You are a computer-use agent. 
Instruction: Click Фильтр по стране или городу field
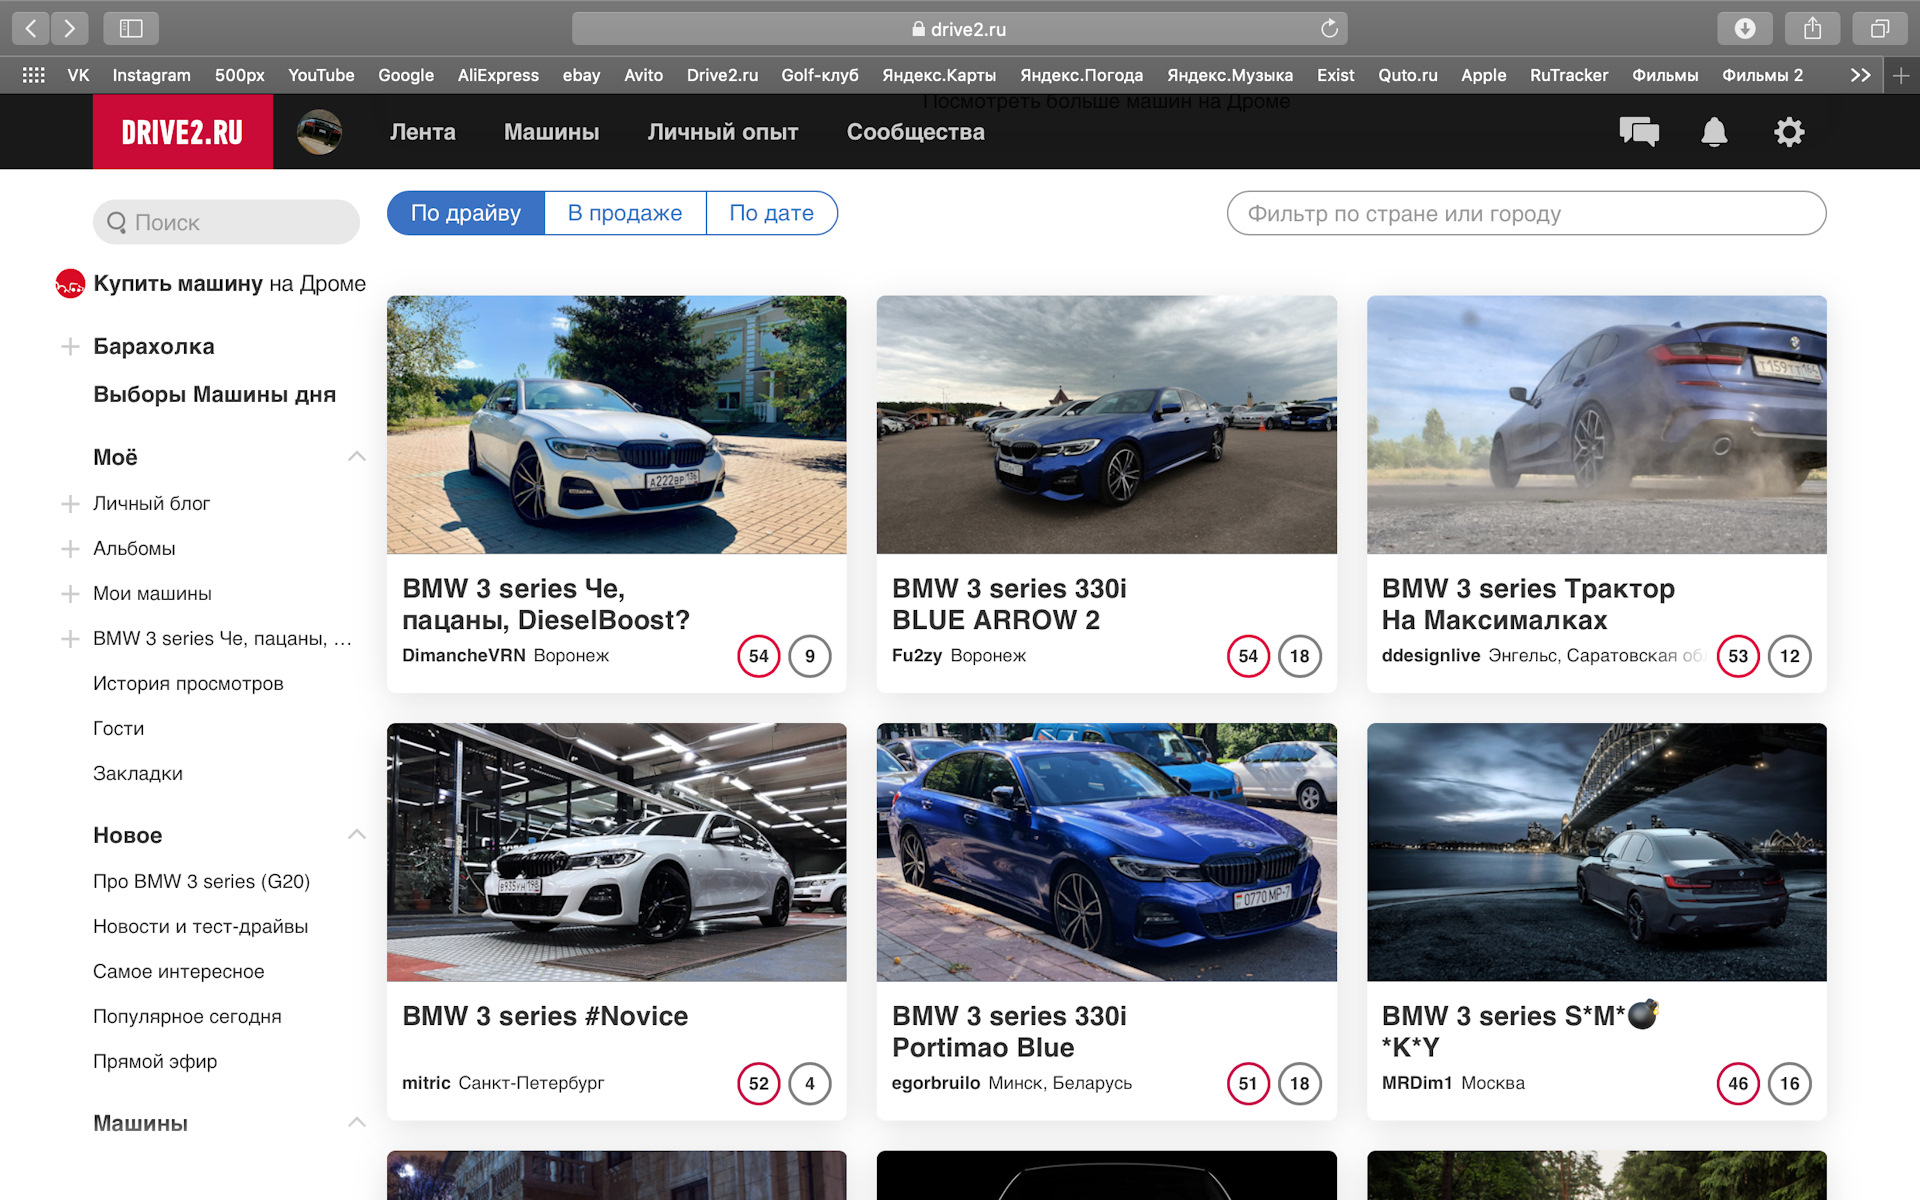[x=1526, y=213]
